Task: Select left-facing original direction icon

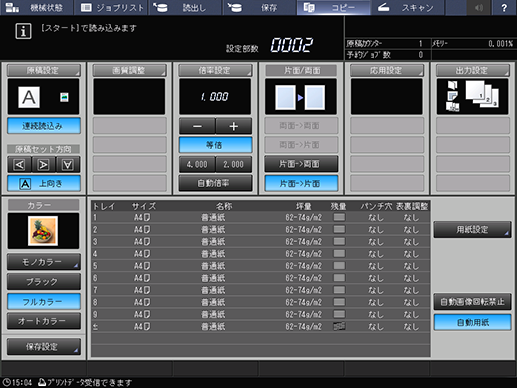Action: [x=20, y=165]
